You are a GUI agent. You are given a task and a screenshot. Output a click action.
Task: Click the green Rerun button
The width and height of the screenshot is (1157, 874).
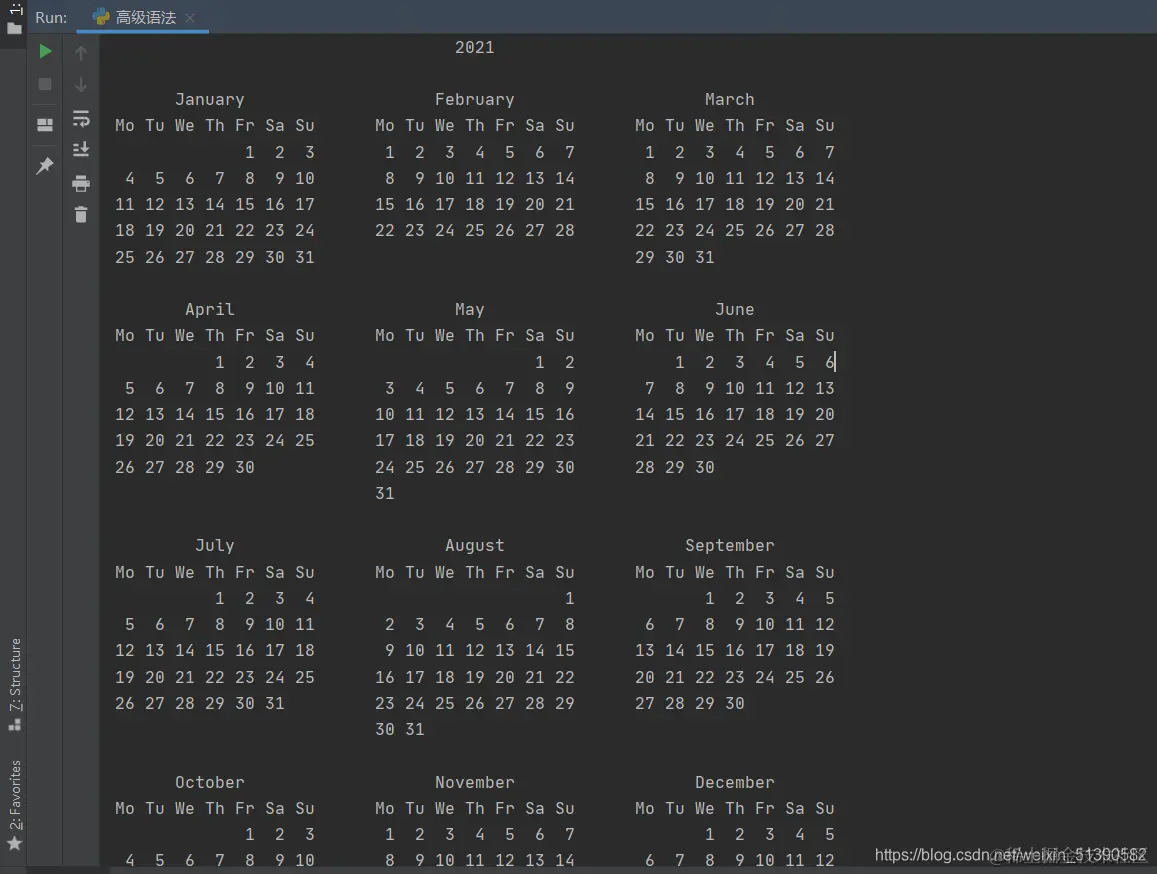pos(45,52)
